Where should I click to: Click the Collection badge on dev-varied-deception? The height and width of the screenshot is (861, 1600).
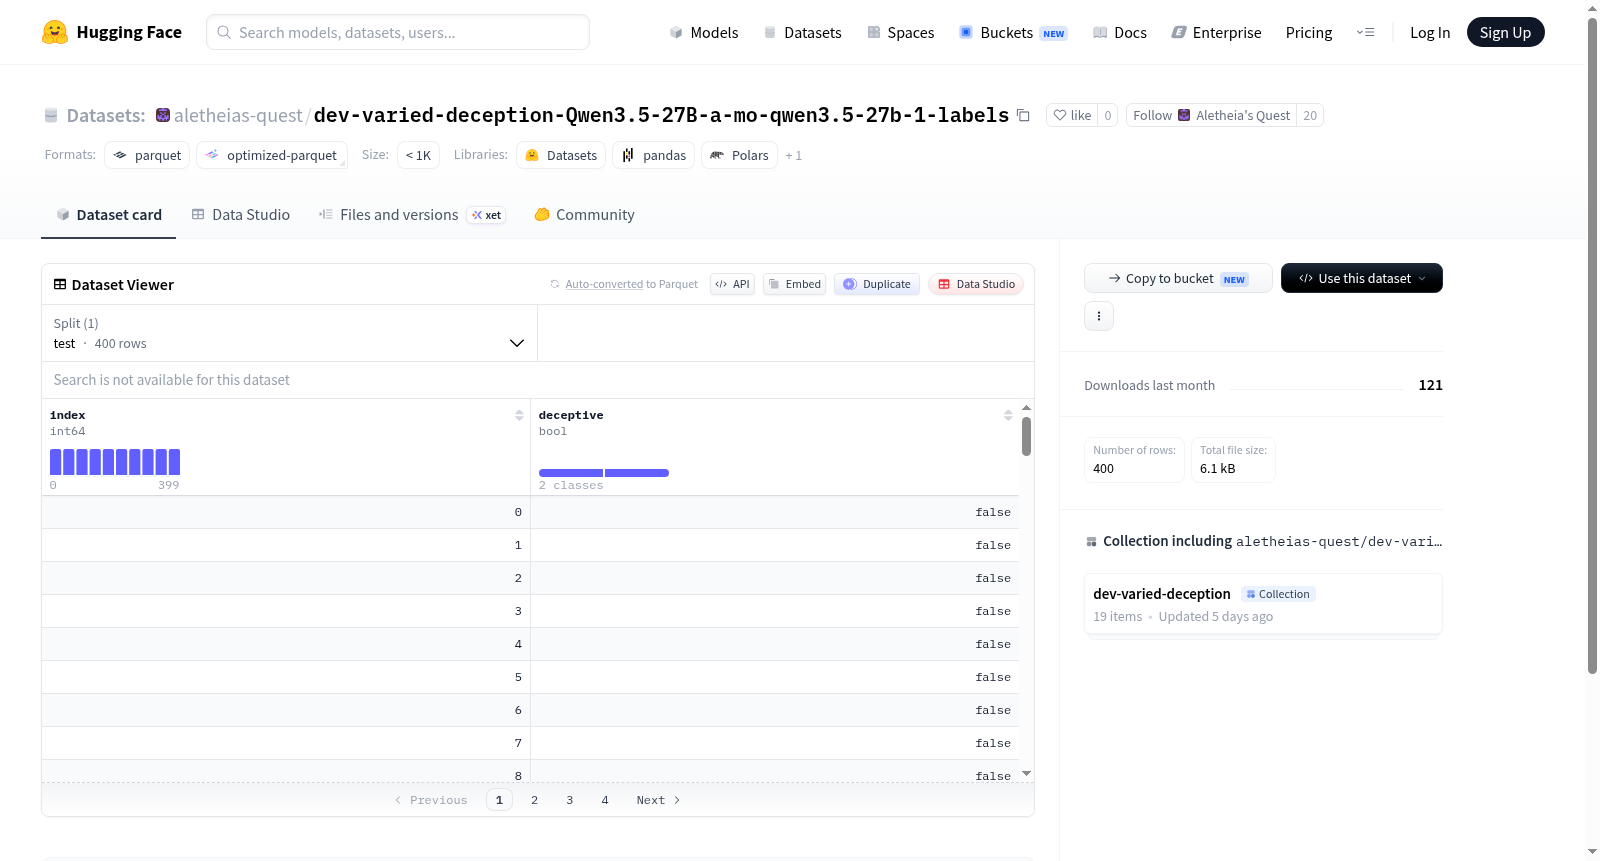(x=1278, y=594)
